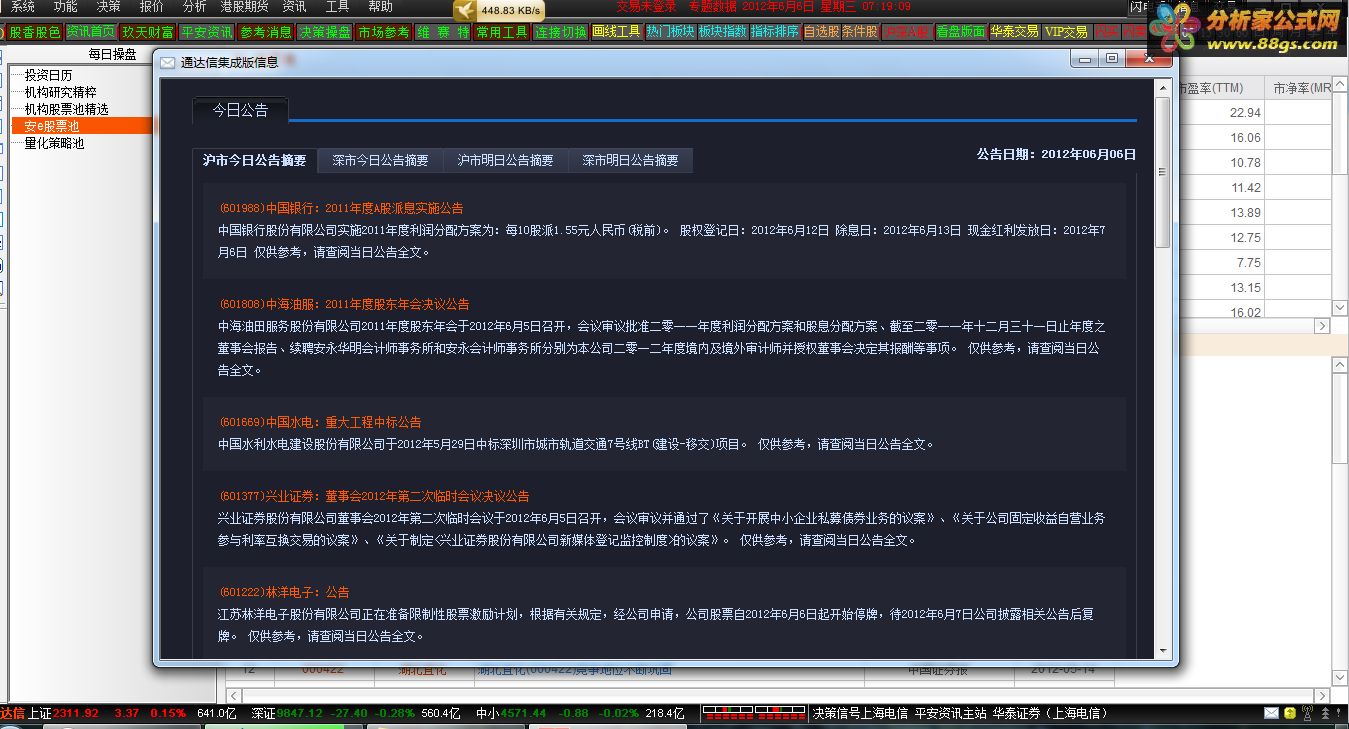Click 中小 index value 4571.44 in status bar
This screenshot has height=729, width=1349.
click(x=523, y=713)
